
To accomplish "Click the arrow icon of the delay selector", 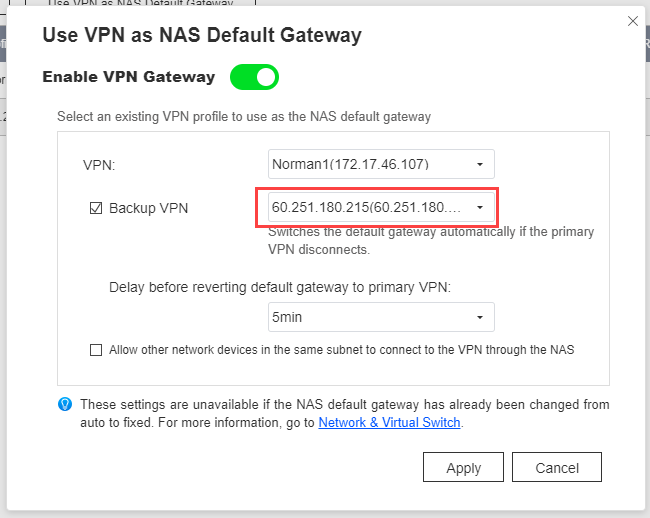I will click(480, 317).
